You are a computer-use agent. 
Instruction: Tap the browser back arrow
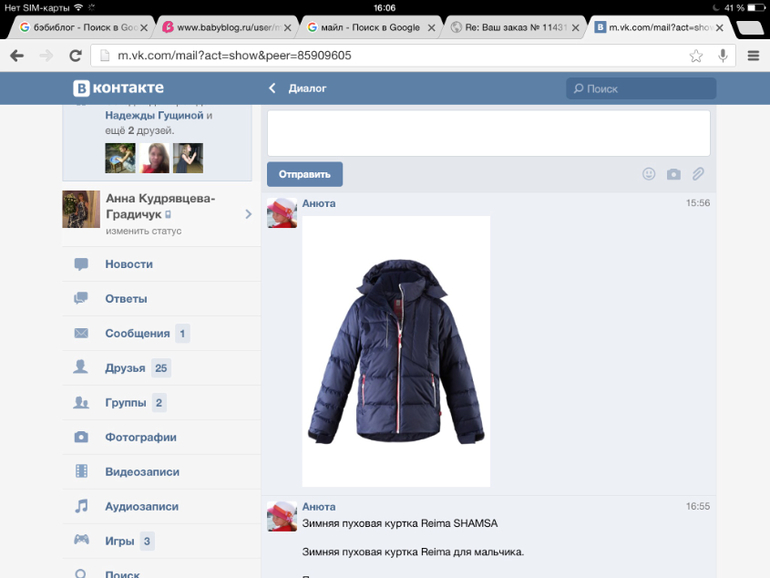[x=17, y=56]
